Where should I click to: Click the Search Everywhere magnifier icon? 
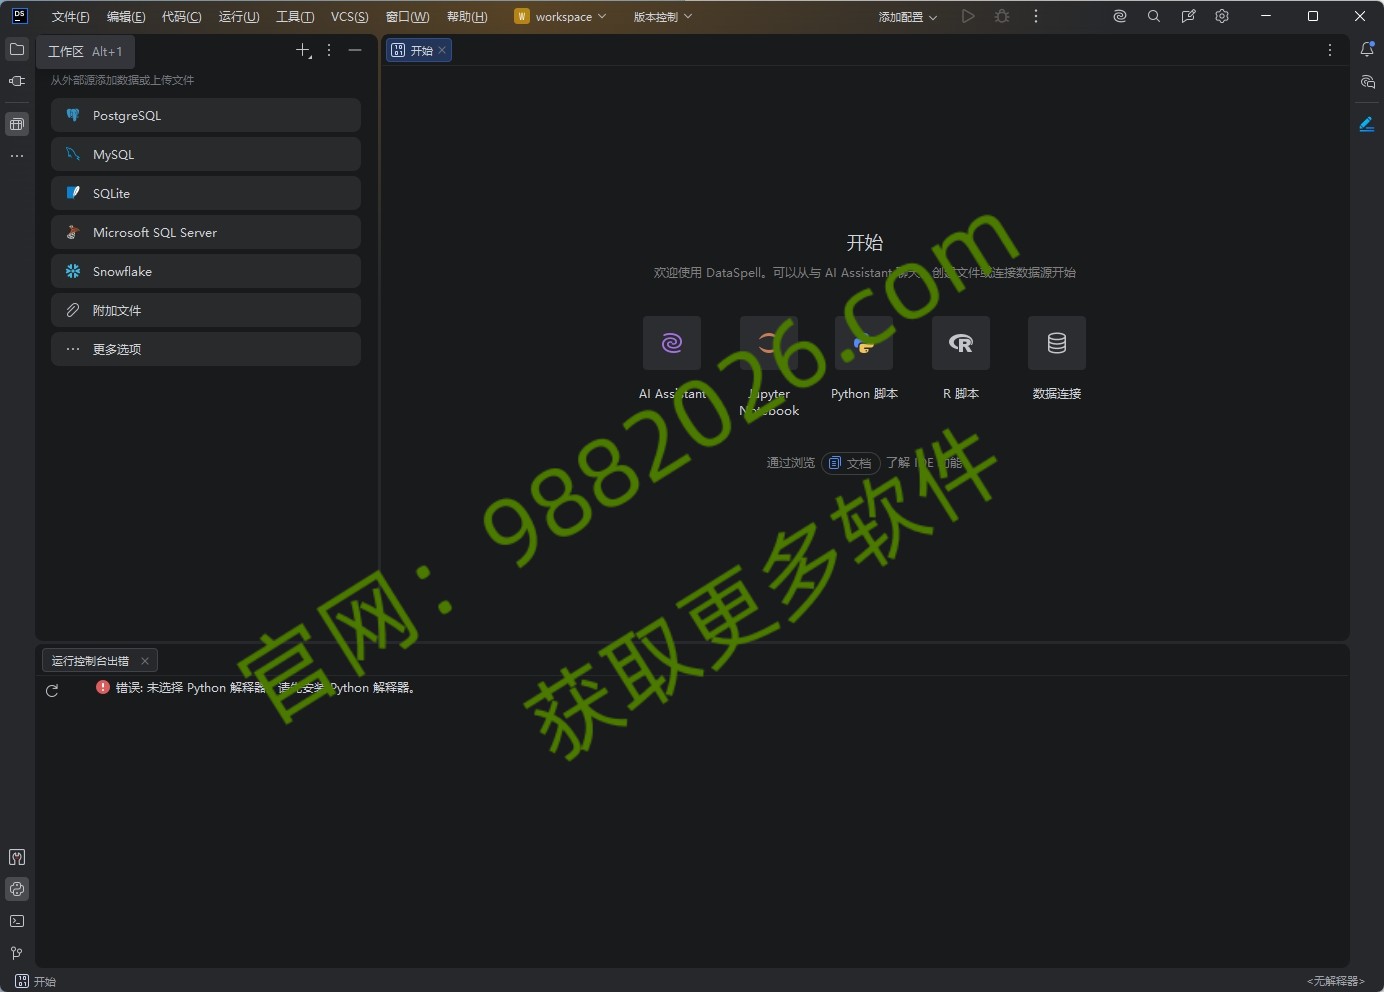coord(1154,16)
